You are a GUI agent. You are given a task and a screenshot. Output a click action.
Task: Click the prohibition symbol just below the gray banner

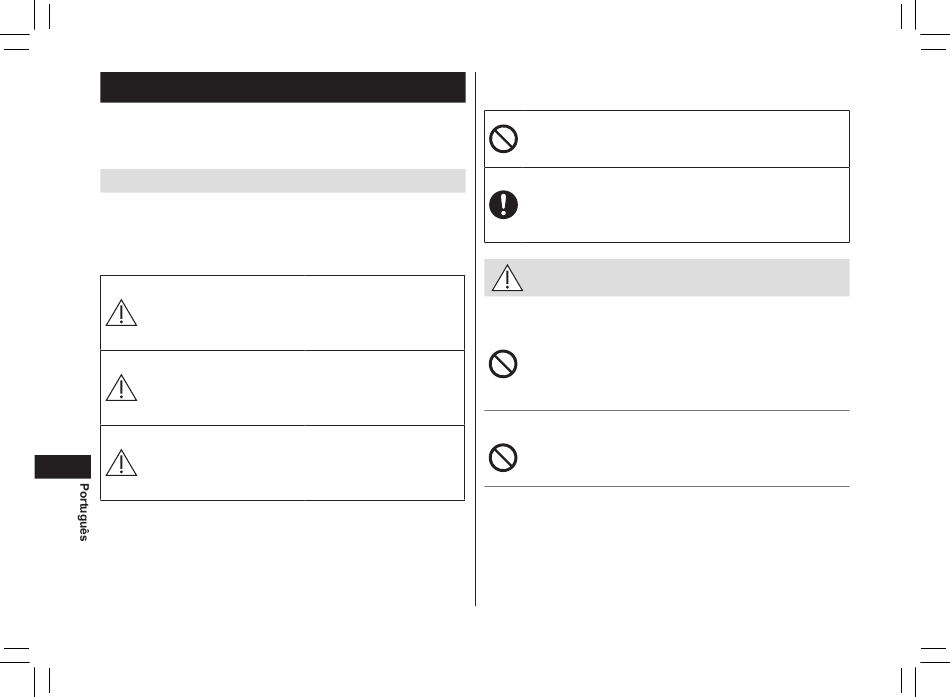pyautogui.click(x=503, y=364)
